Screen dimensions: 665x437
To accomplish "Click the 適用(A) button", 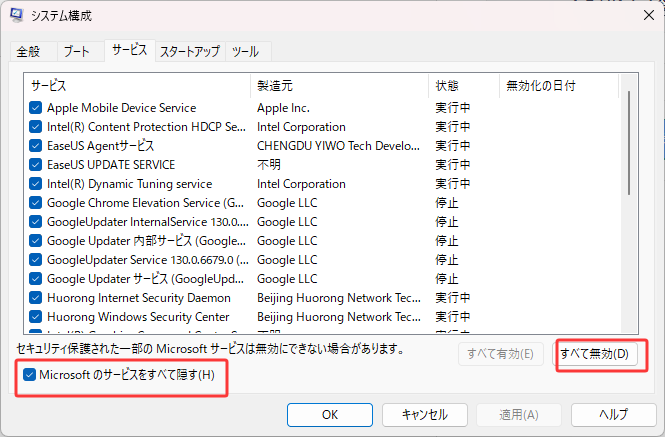I will pos(519,415).
